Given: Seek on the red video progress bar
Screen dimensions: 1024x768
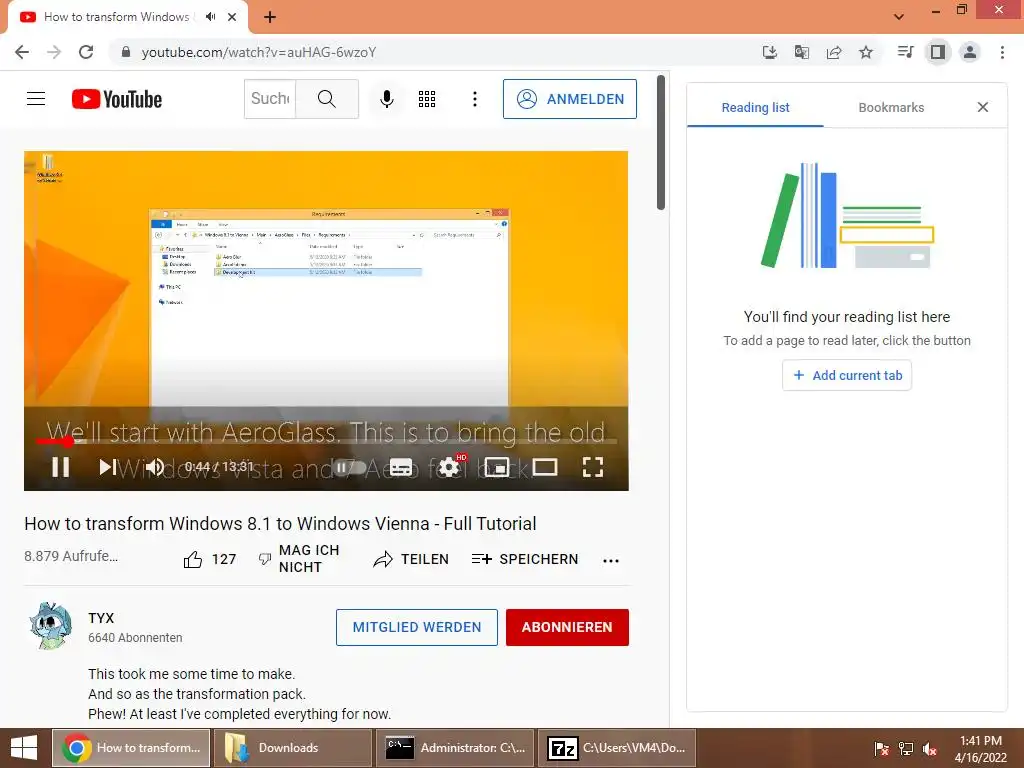Looking at the screenshot, I should [x=327, y=441].
